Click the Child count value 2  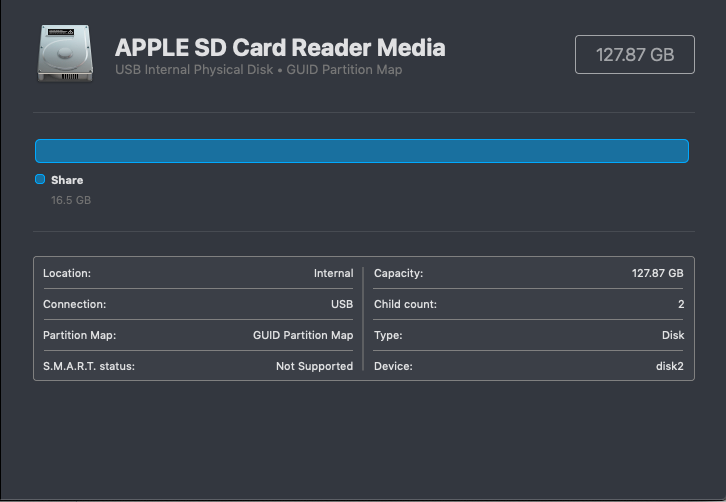coord(681,304)
